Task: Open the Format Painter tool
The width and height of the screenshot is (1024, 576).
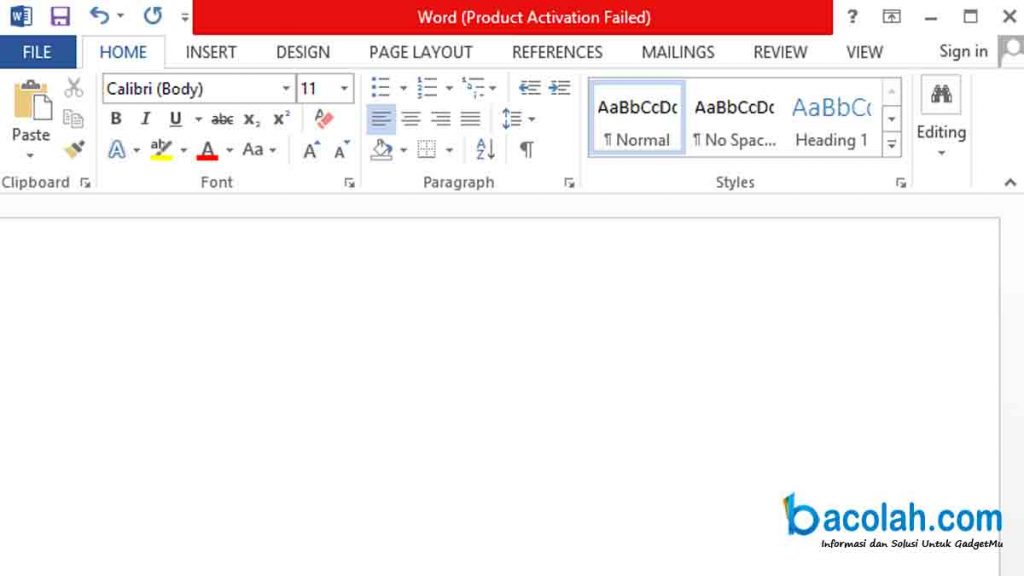Action: click(75, 149)
